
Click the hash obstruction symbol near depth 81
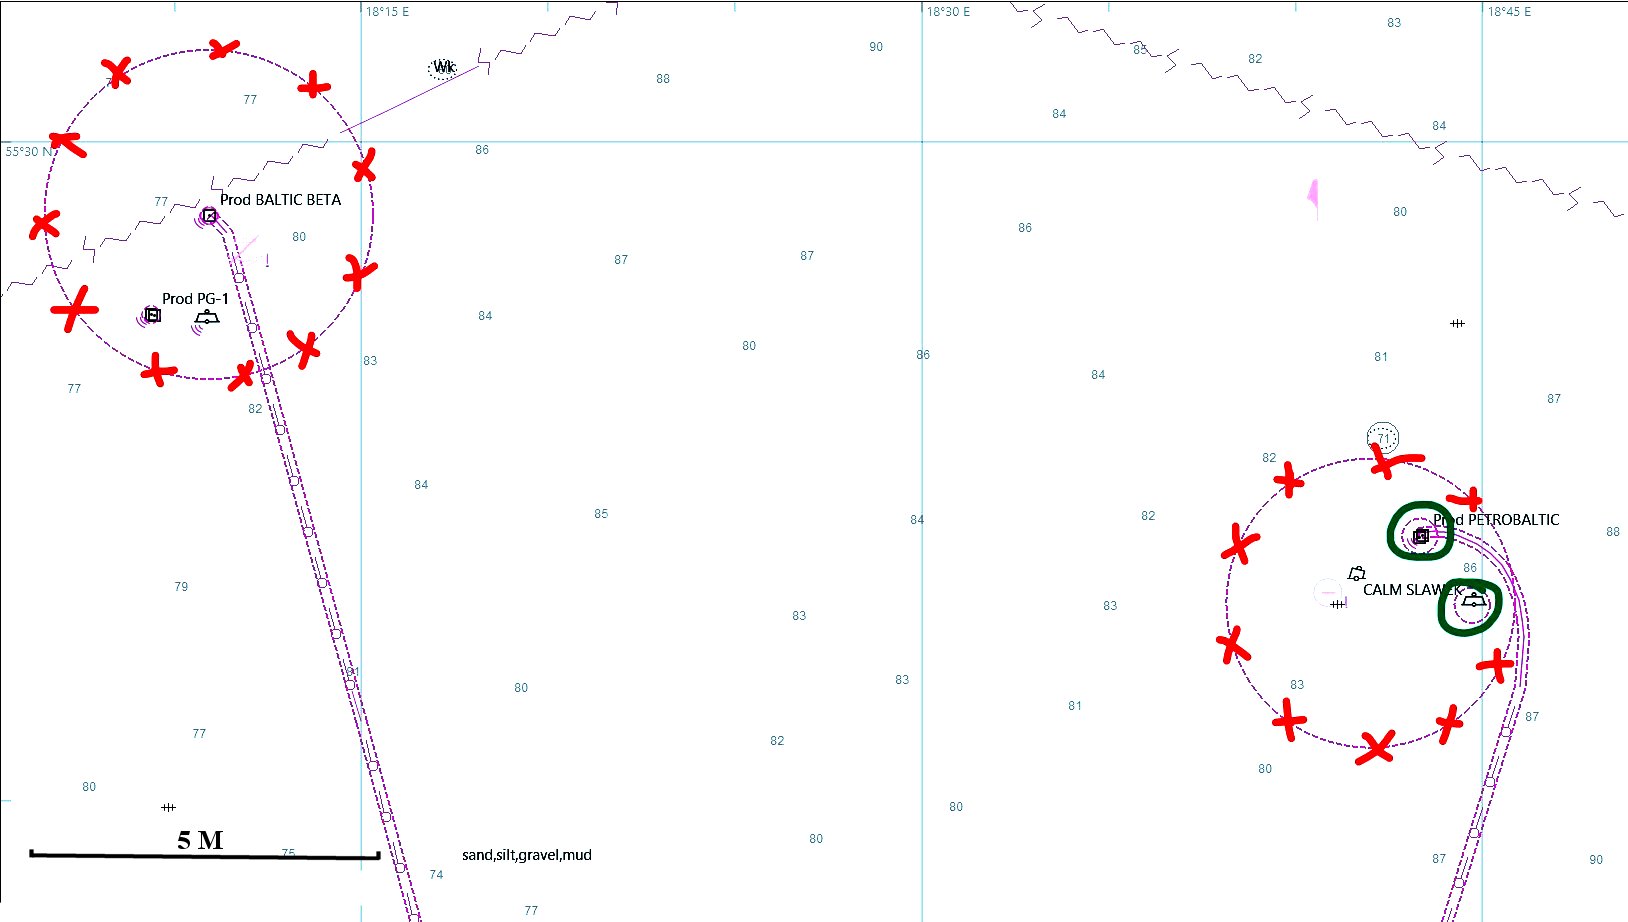click(1457, 323)
